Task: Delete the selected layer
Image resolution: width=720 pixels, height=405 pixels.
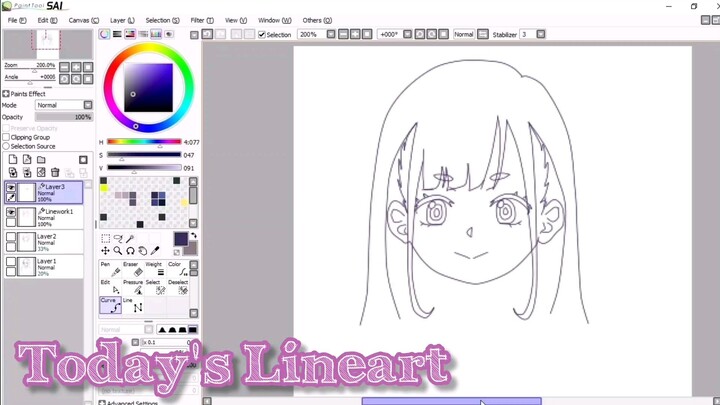Action: 55,172
